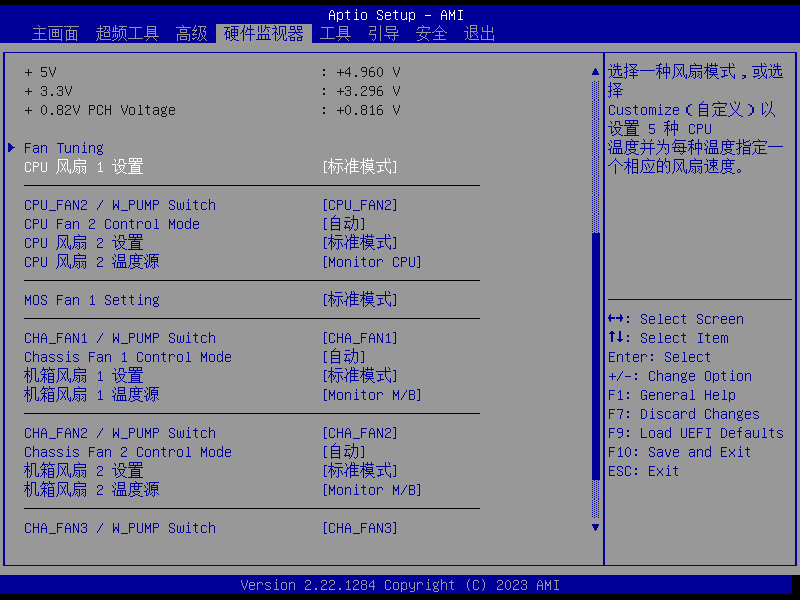Toggle CHA_FAN2 / W_PUMP Switch option
This screenshot has width=800, height=600.
359,433
